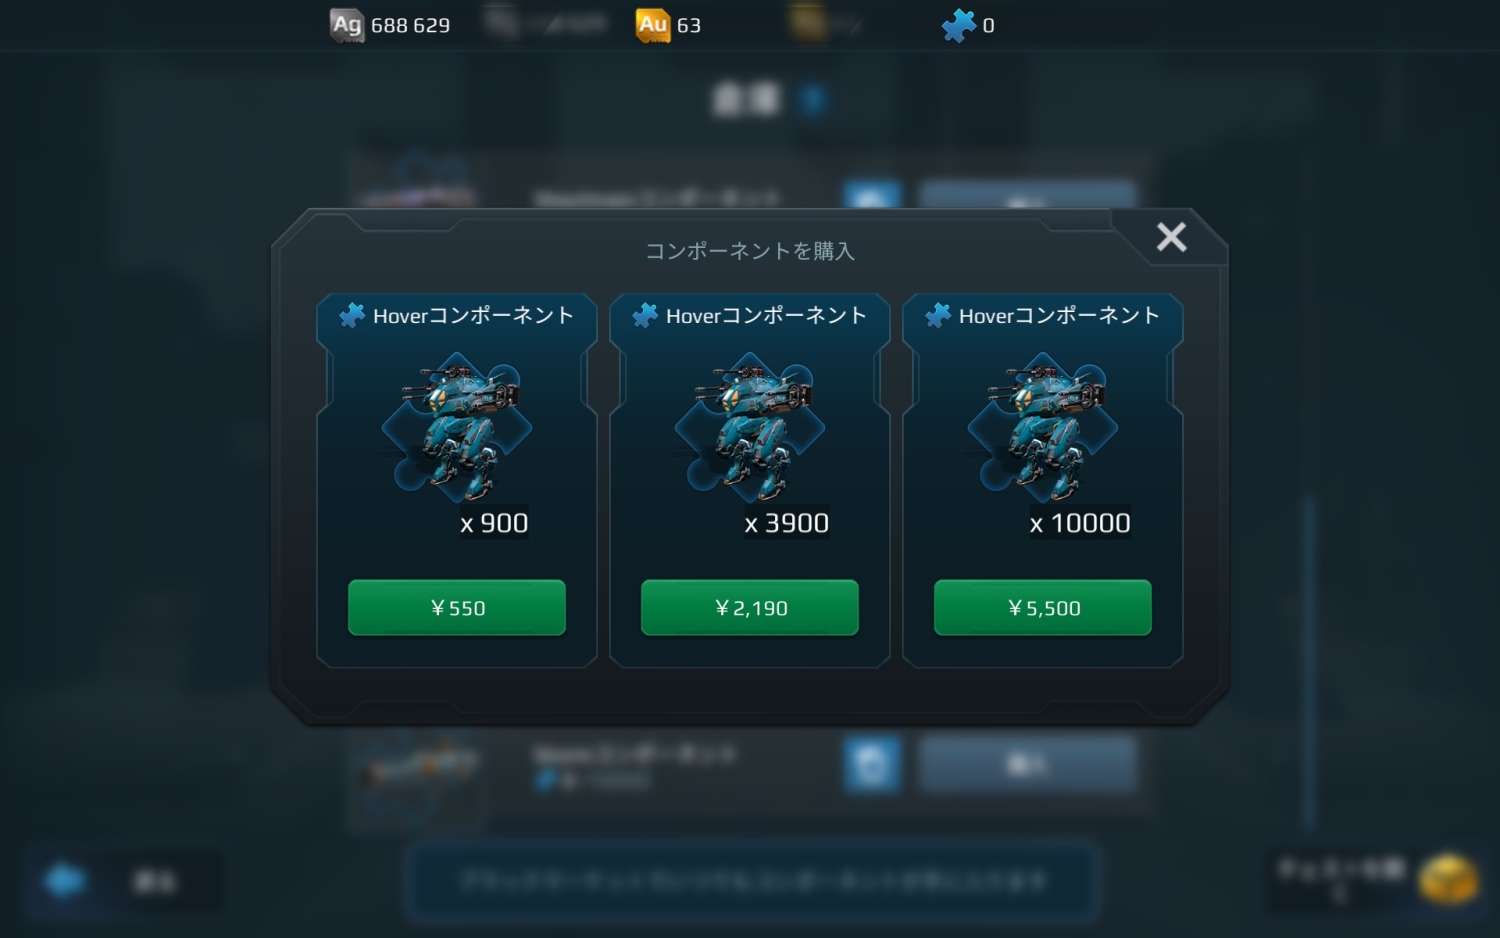1500x938 pixels.
Task: Click the first card title Hoverコンポーネント
Action: (473, 315)
